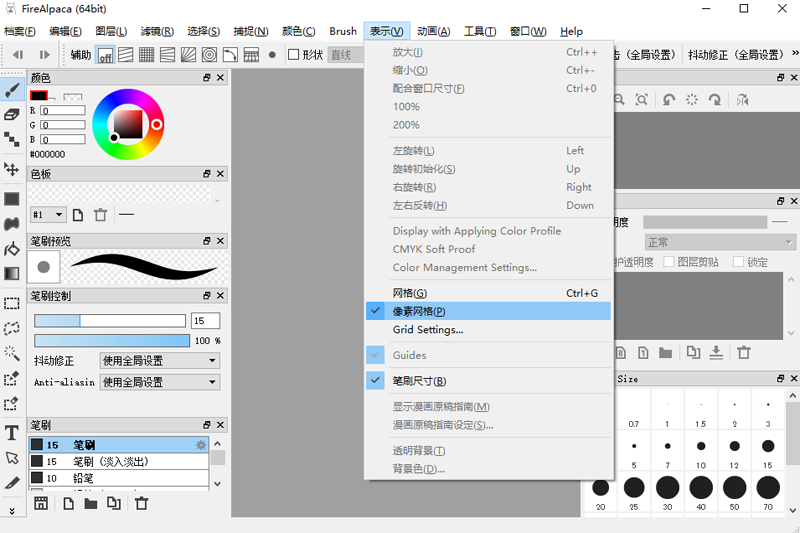Viewport: 800px width, 533px height.
Task: Activate the concentric circle snap guide
Action: tap(210, 55)
